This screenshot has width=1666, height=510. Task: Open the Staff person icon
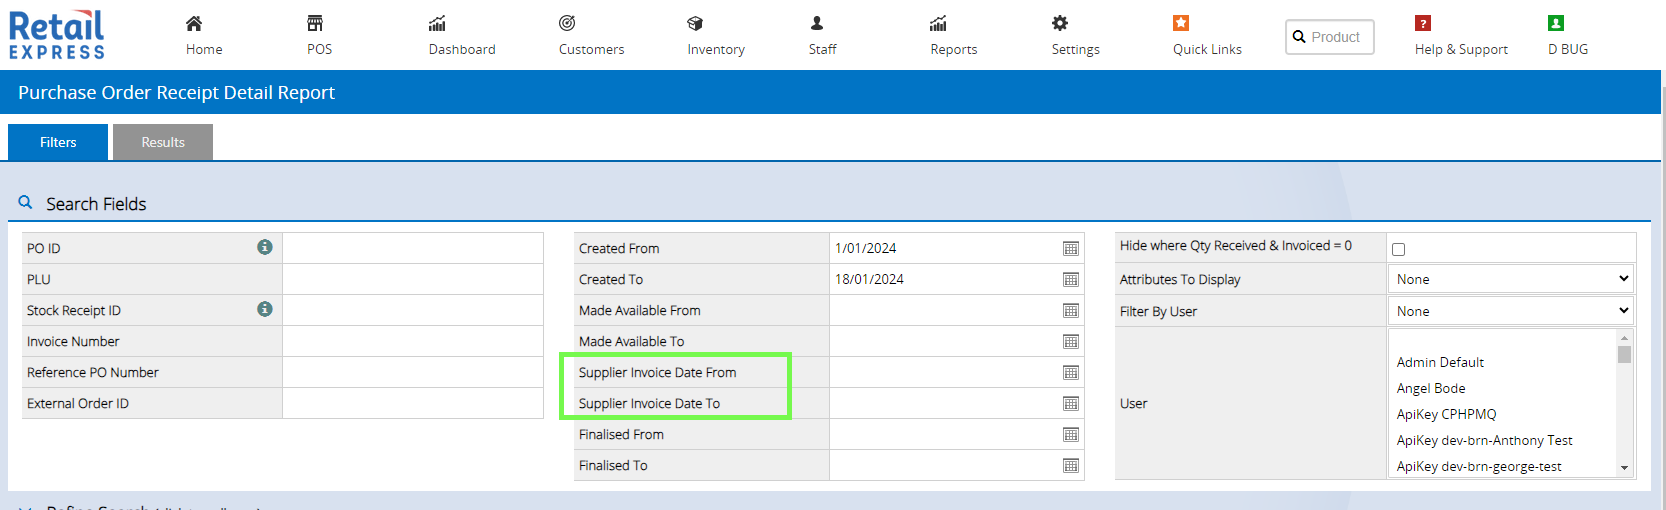[x=817, y=23]
